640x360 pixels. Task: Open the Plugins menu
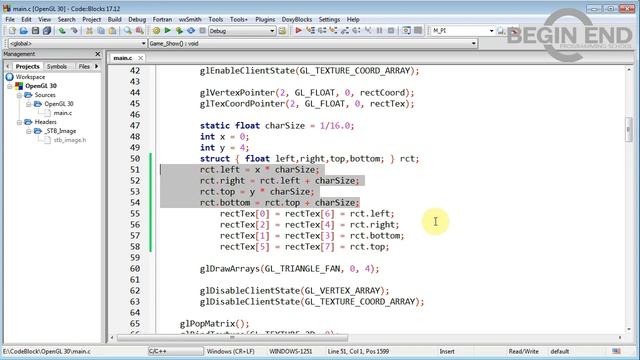click(265, 19)
